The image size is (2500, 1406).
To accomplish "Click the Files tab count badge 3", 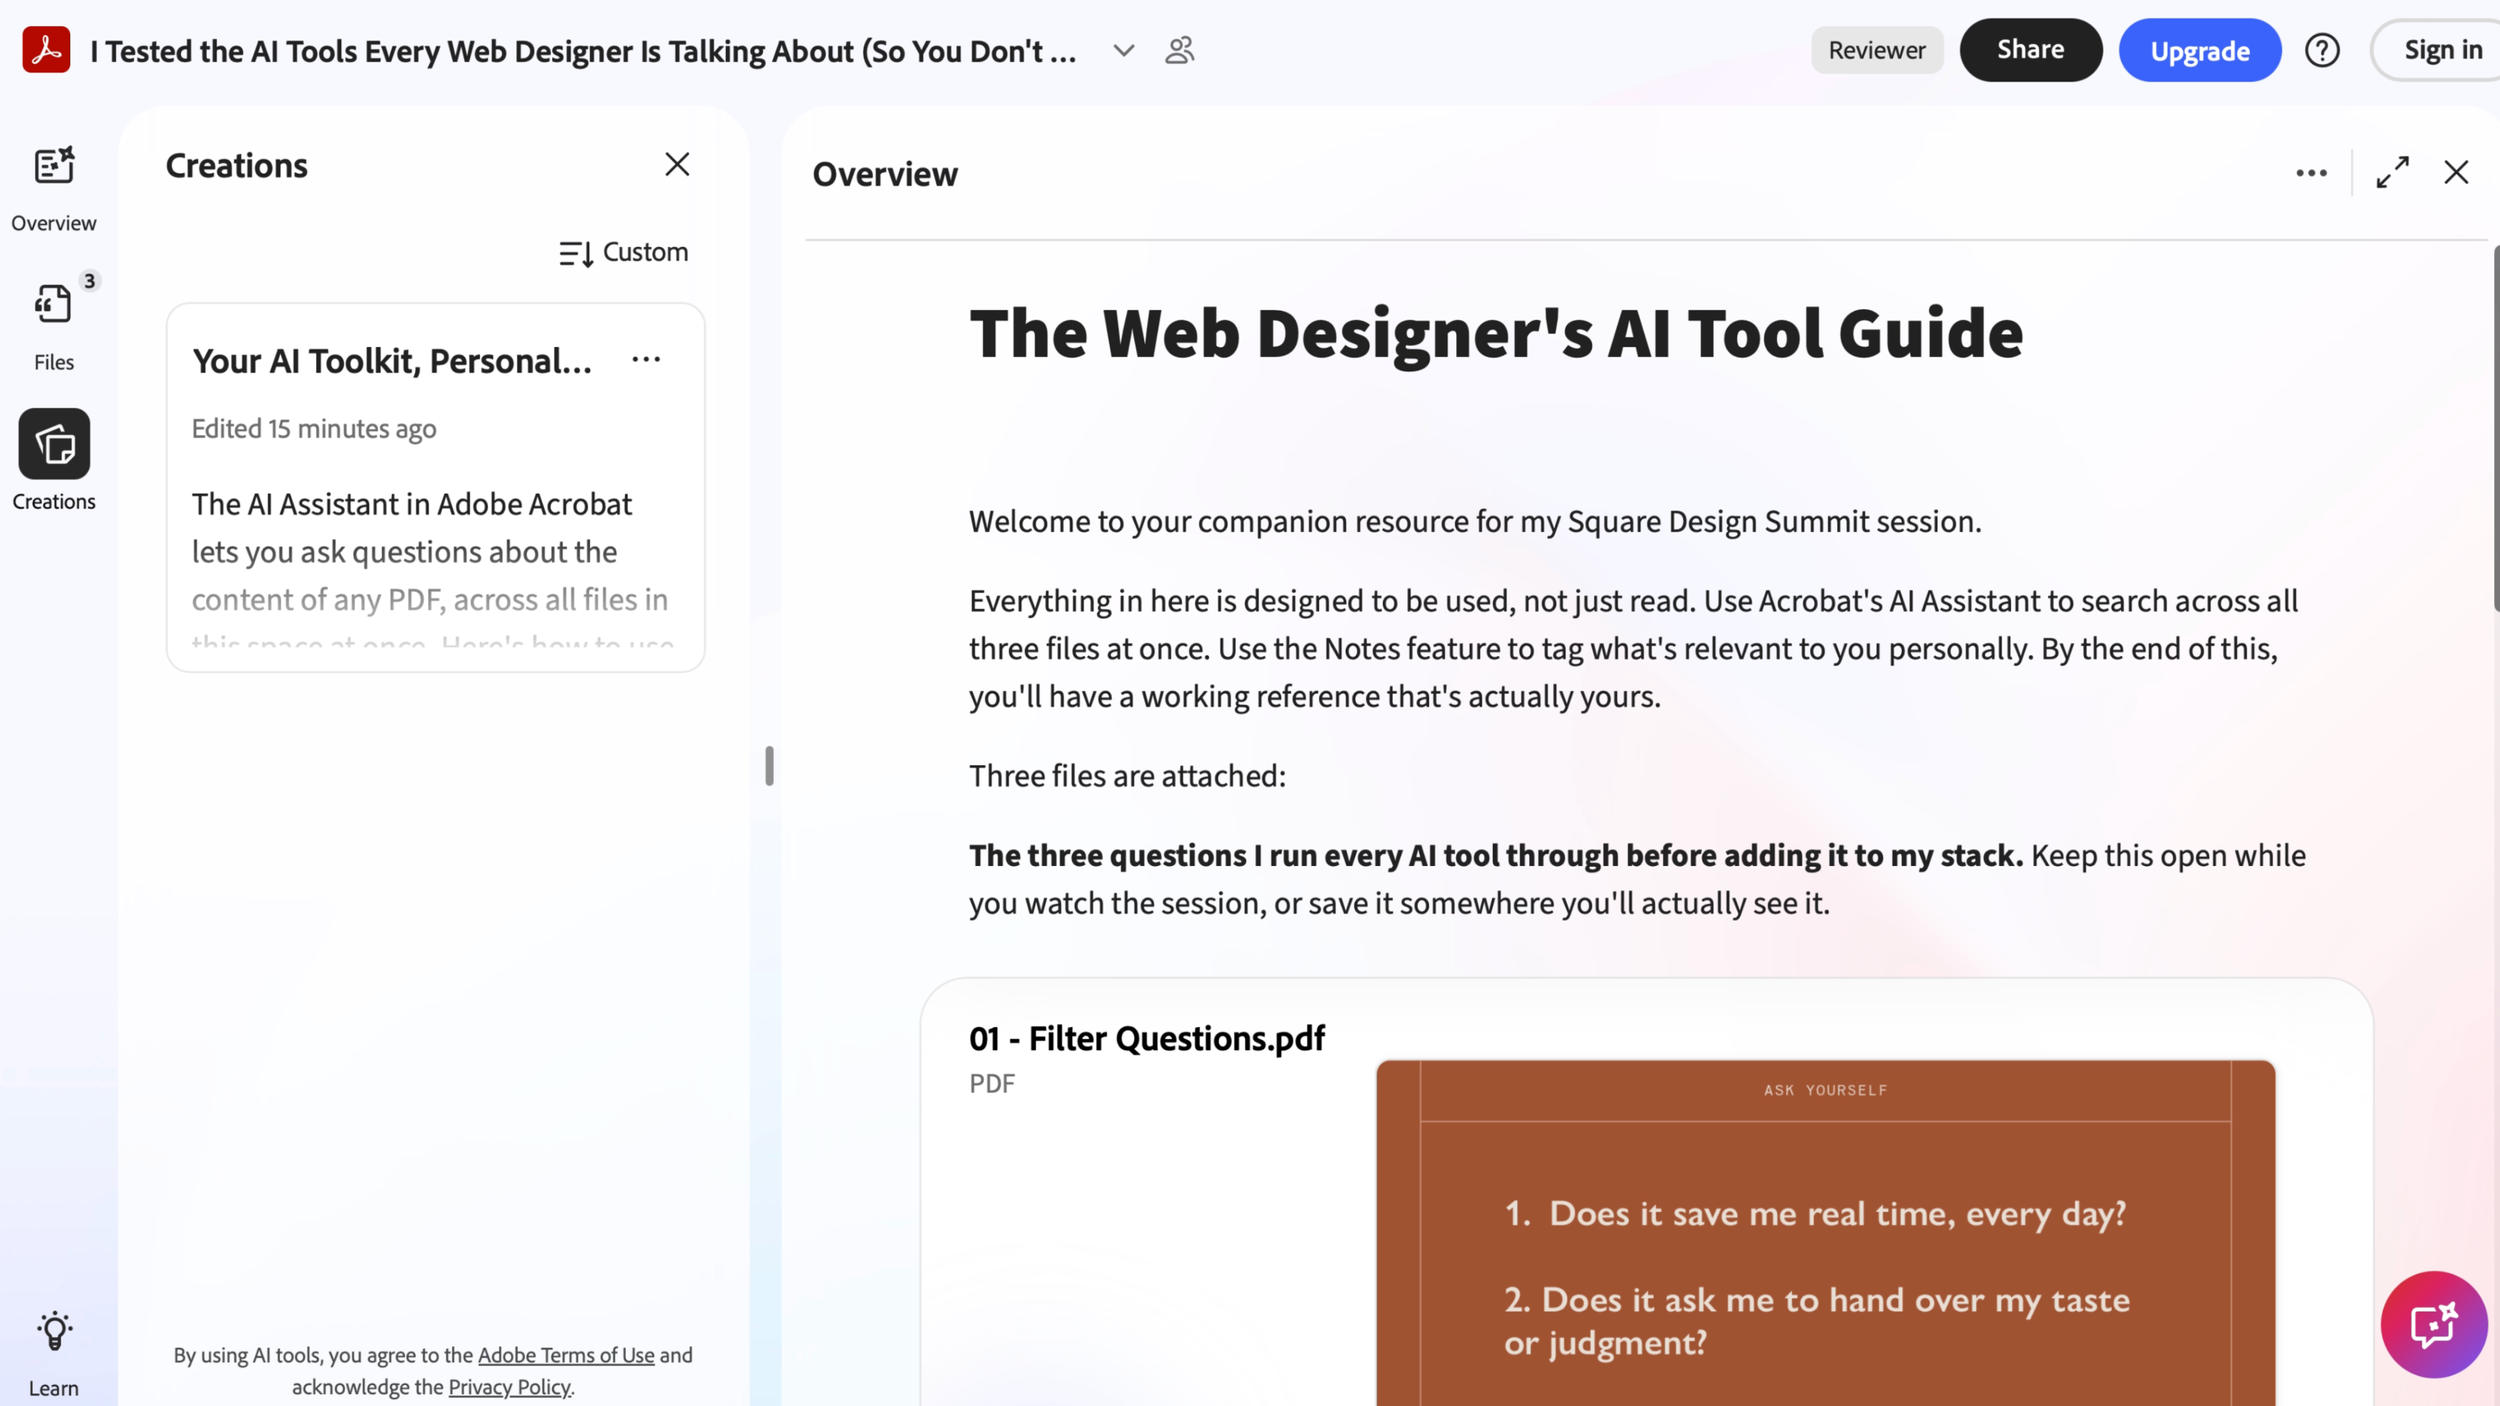I will click(90, 281).
